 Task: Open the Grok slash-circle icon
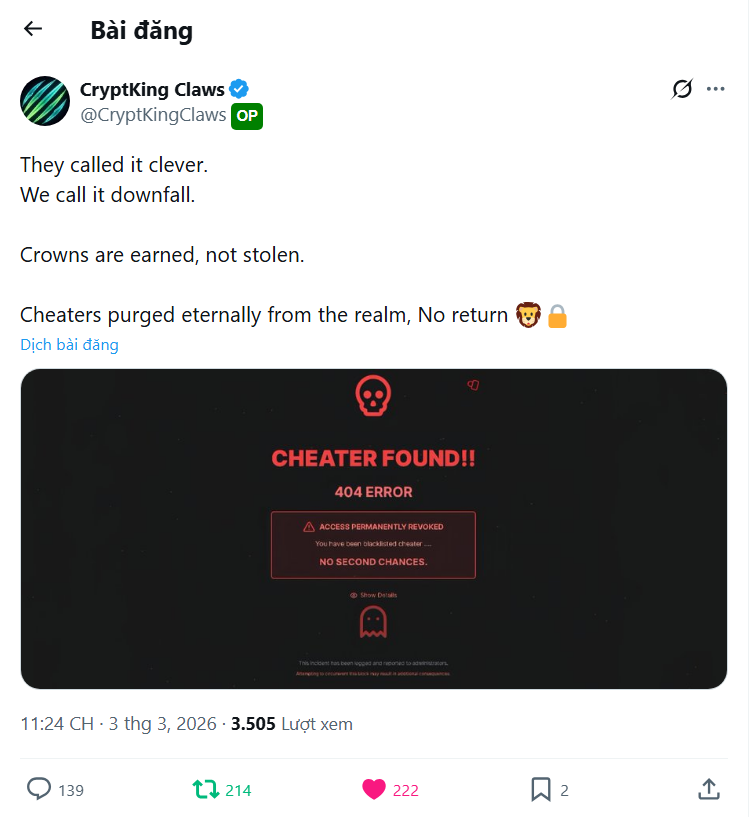tap(682, 89)
